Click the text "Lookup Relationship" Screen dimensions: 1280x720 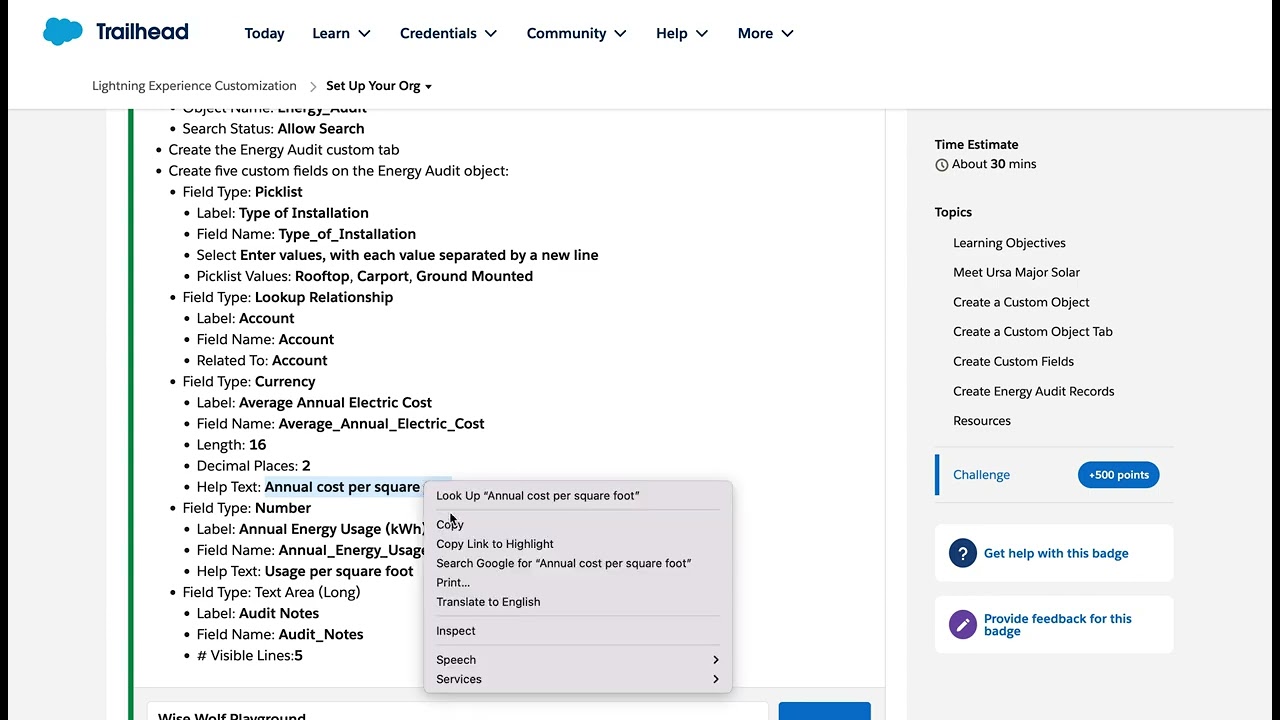point(324,297)
